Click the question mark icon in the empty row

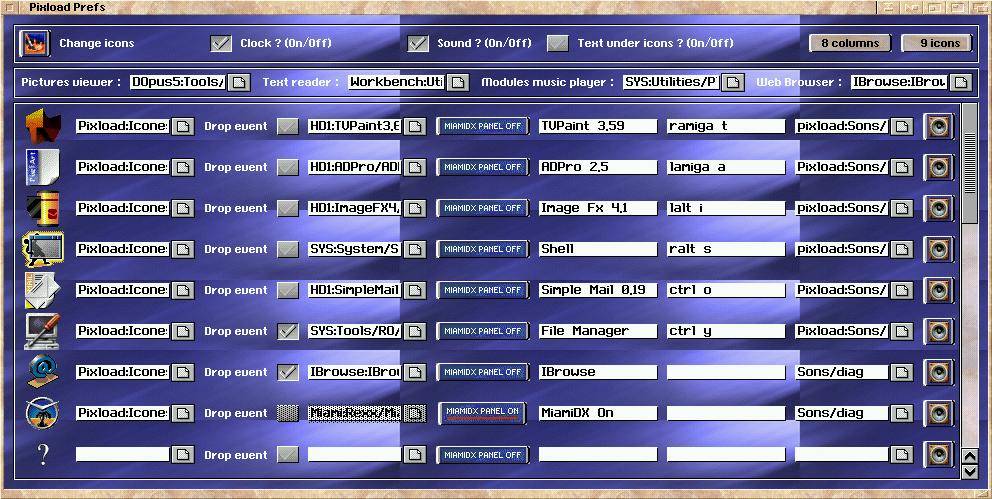tap(43, 454)
